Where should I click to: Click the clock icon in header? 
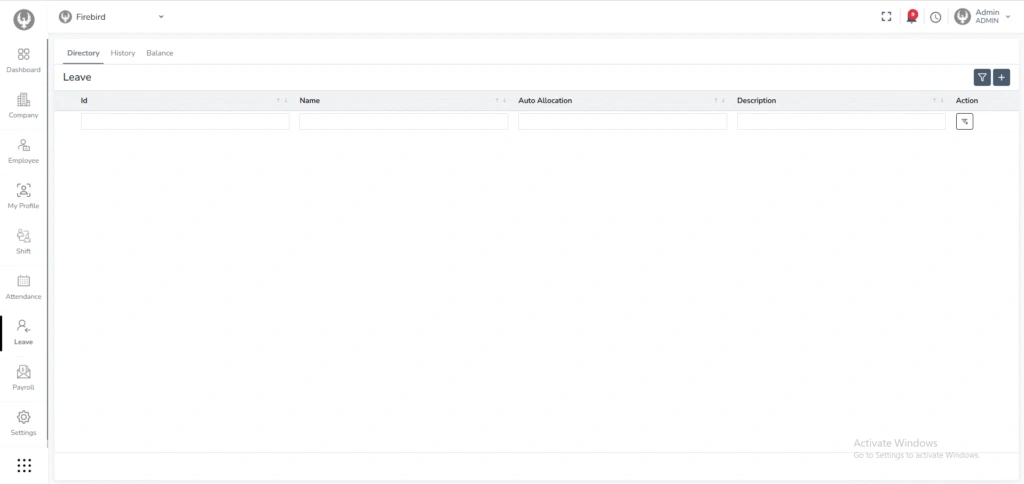pos(935,17)
